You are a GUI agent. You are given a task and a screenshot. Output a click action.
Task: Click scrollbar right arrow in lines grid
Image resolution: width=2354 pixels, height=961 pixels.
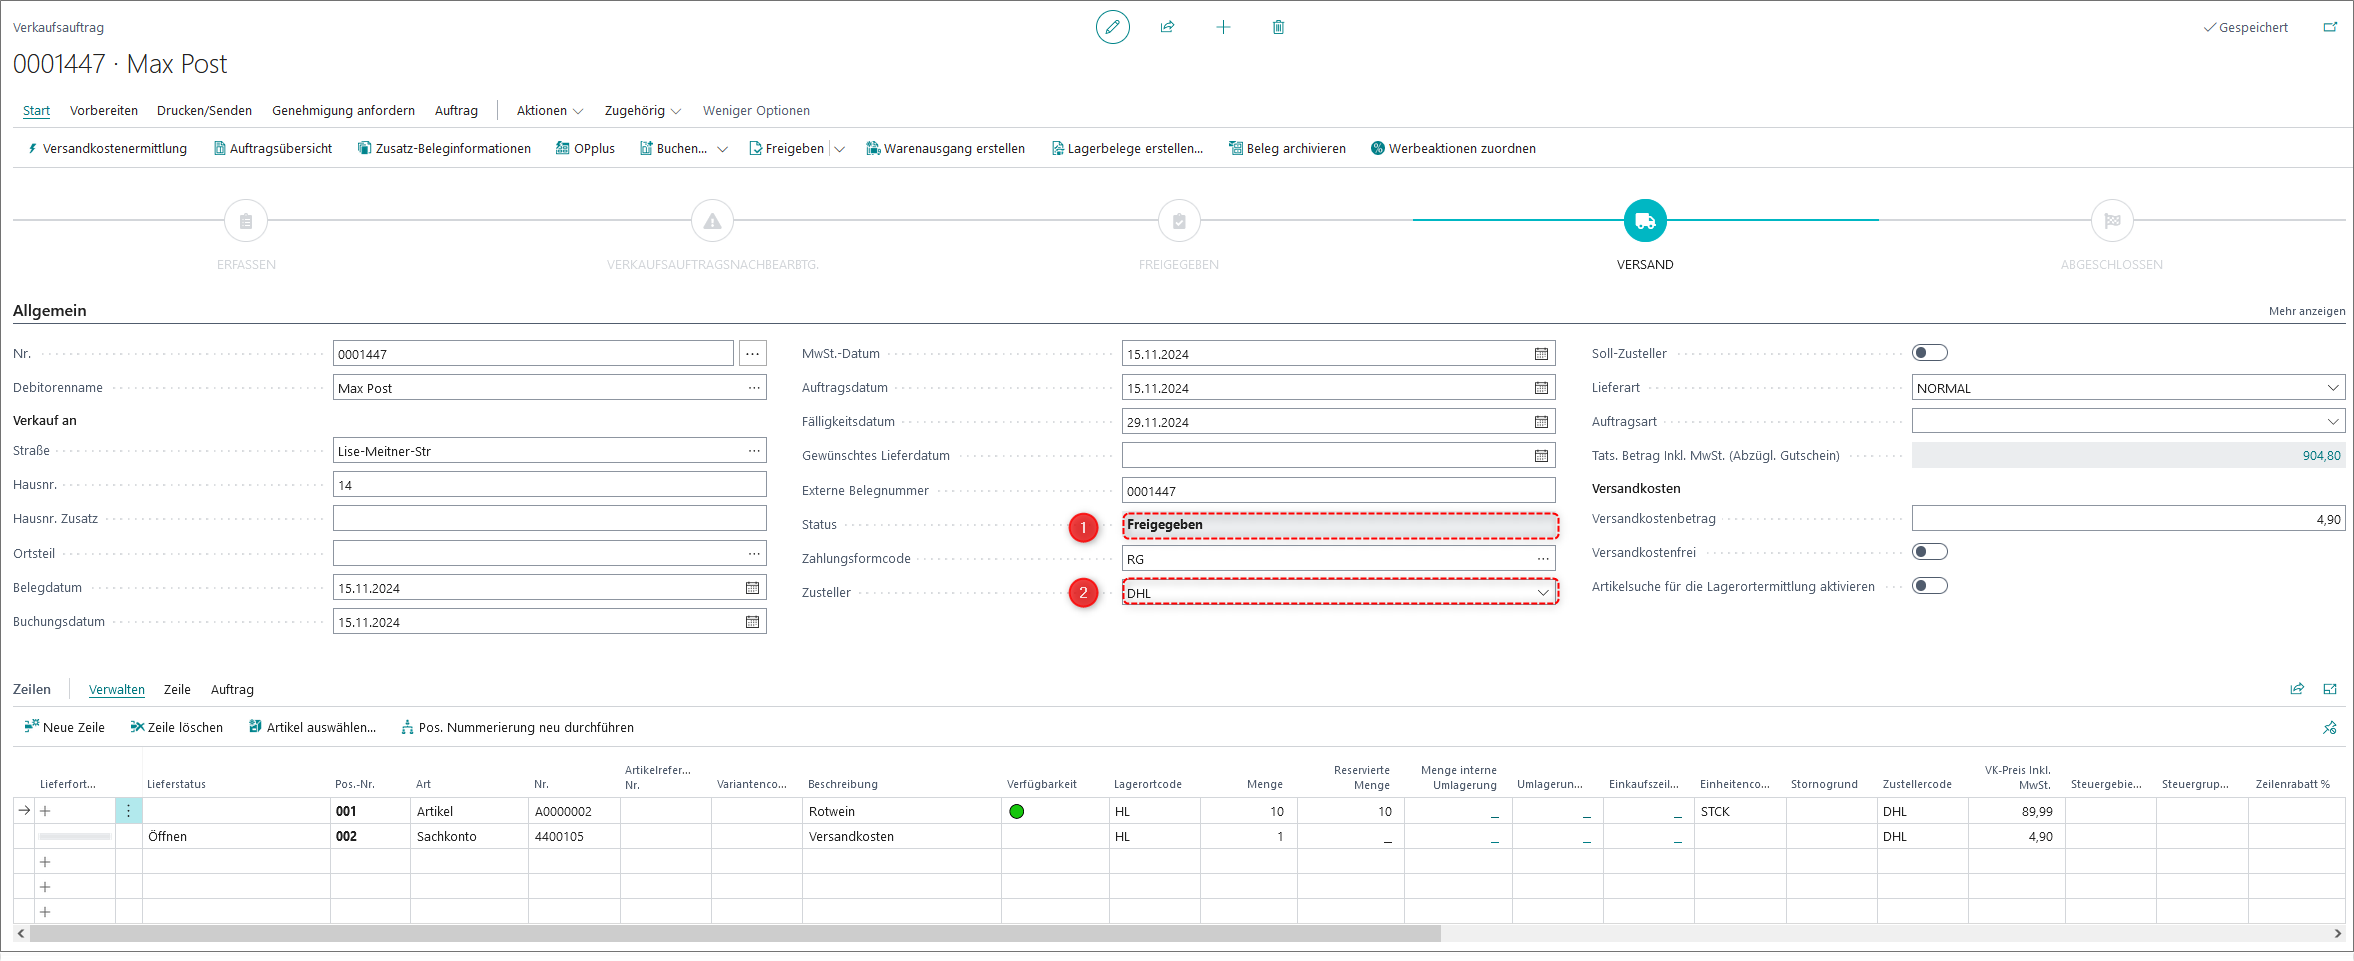(x=2337, y=934)
